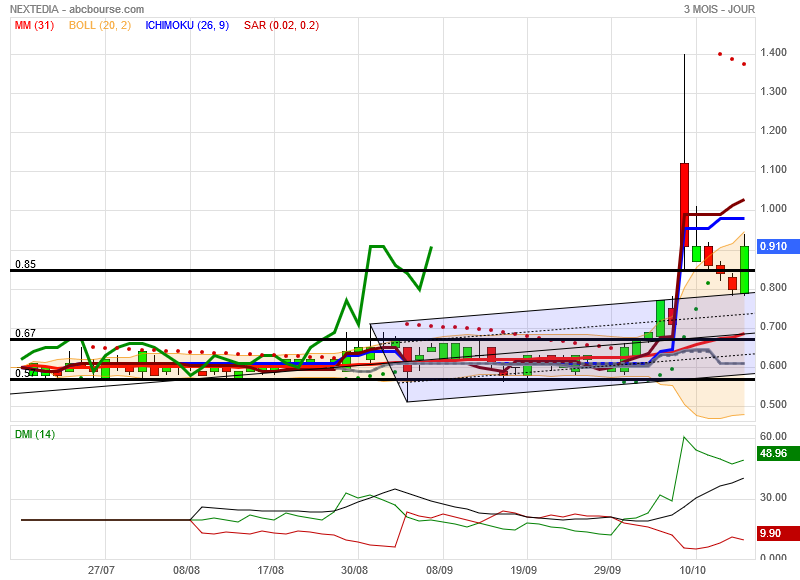Click the 0.500 price axis label
This screenshot has height=580, width=800.
click(773, 405)
